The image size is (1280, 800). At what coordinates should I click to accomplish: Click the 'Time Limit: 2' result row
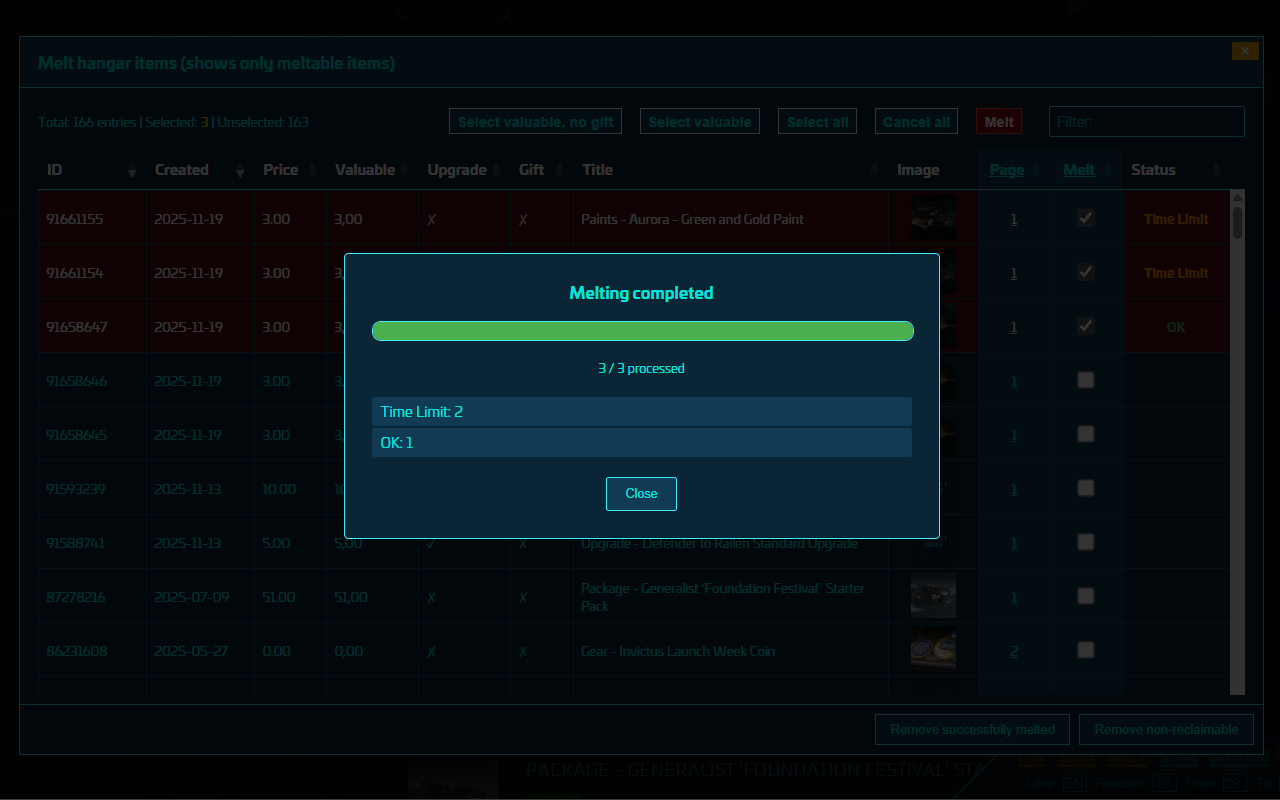point(642,412)
